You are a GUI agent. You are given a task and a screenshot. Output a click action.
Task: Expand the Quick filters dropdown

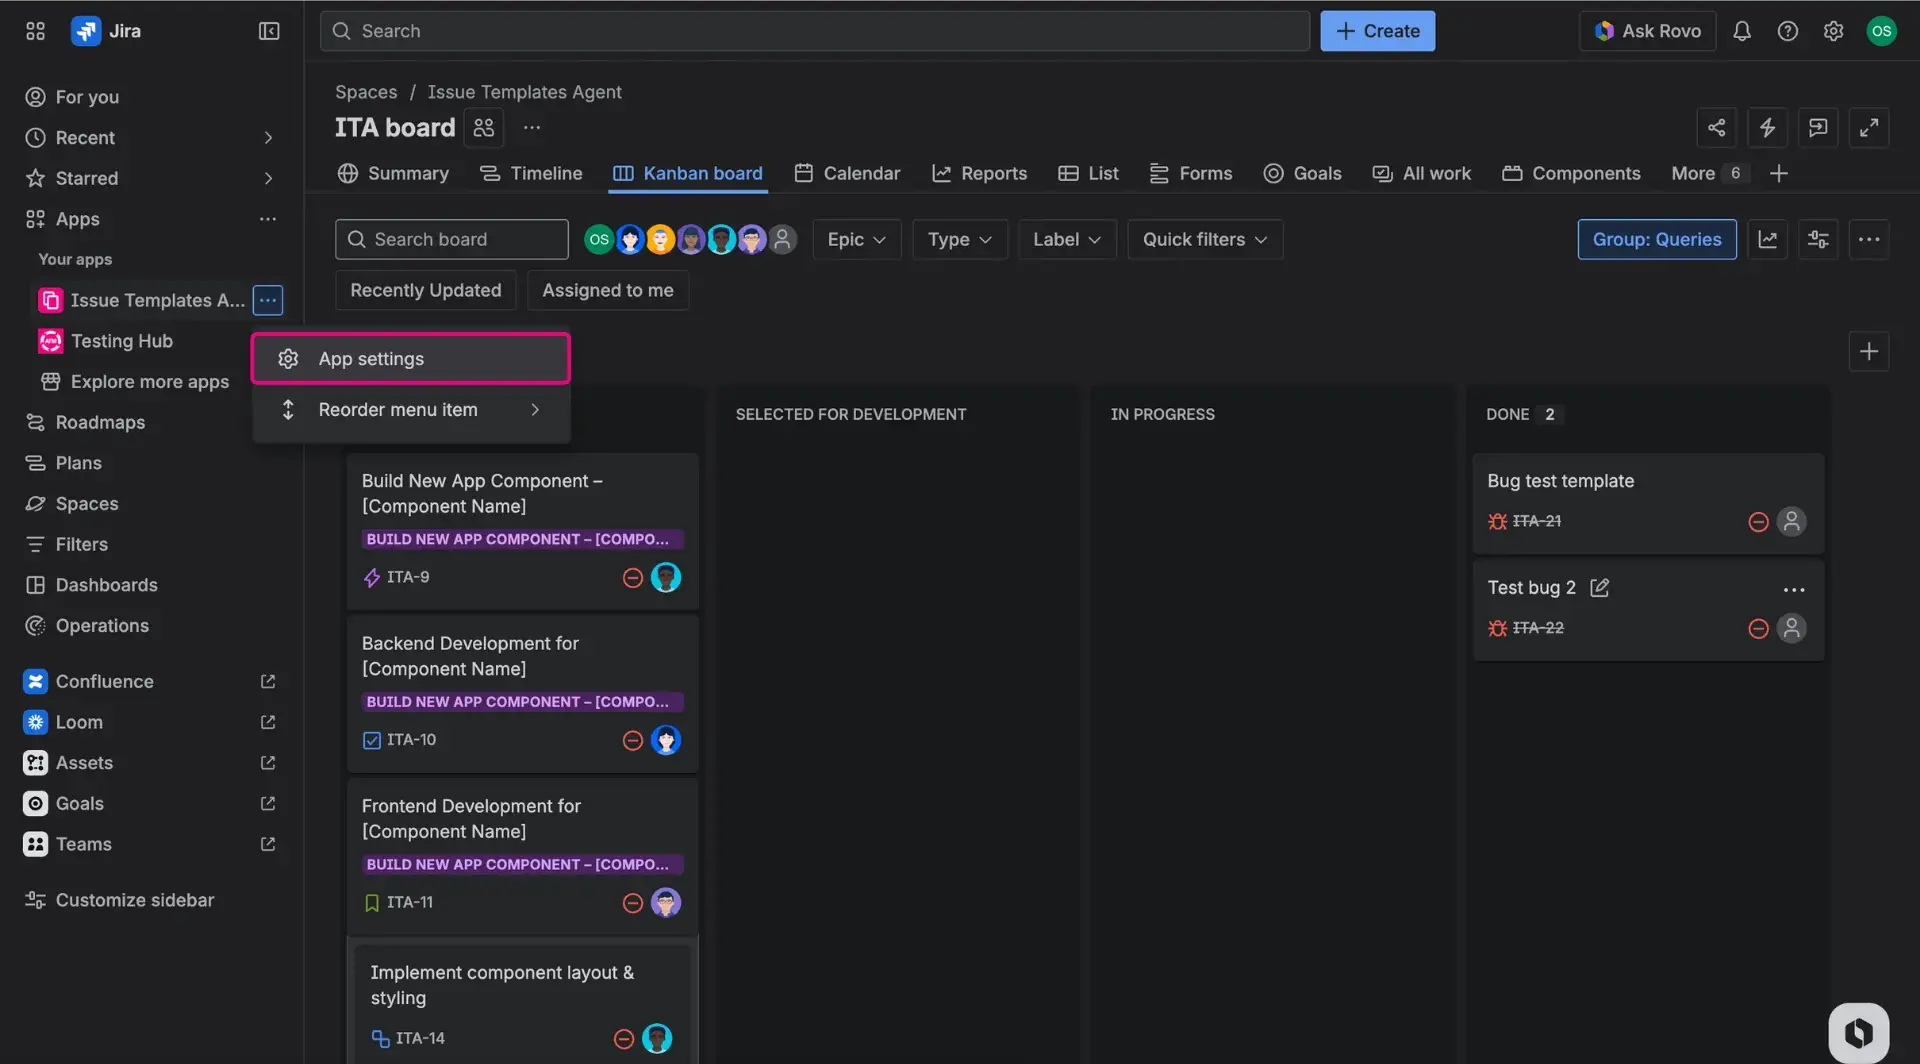[1203, 239]
